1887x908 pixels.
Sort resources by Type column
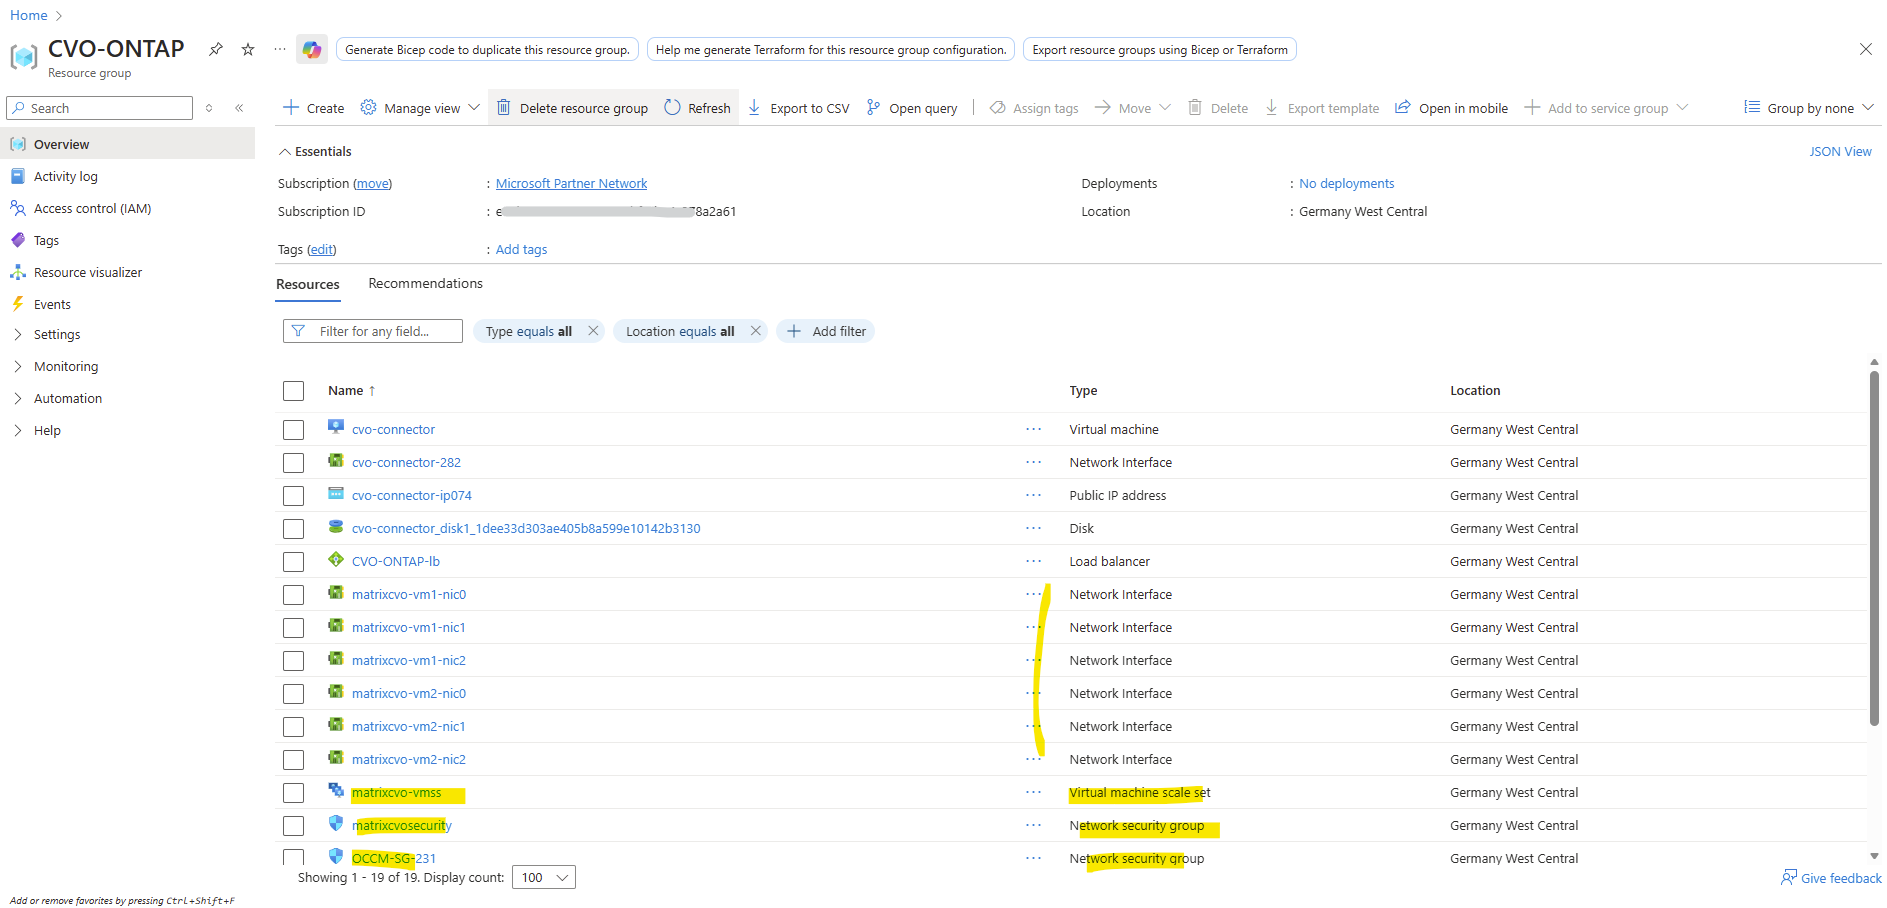tap(1083, 391)
